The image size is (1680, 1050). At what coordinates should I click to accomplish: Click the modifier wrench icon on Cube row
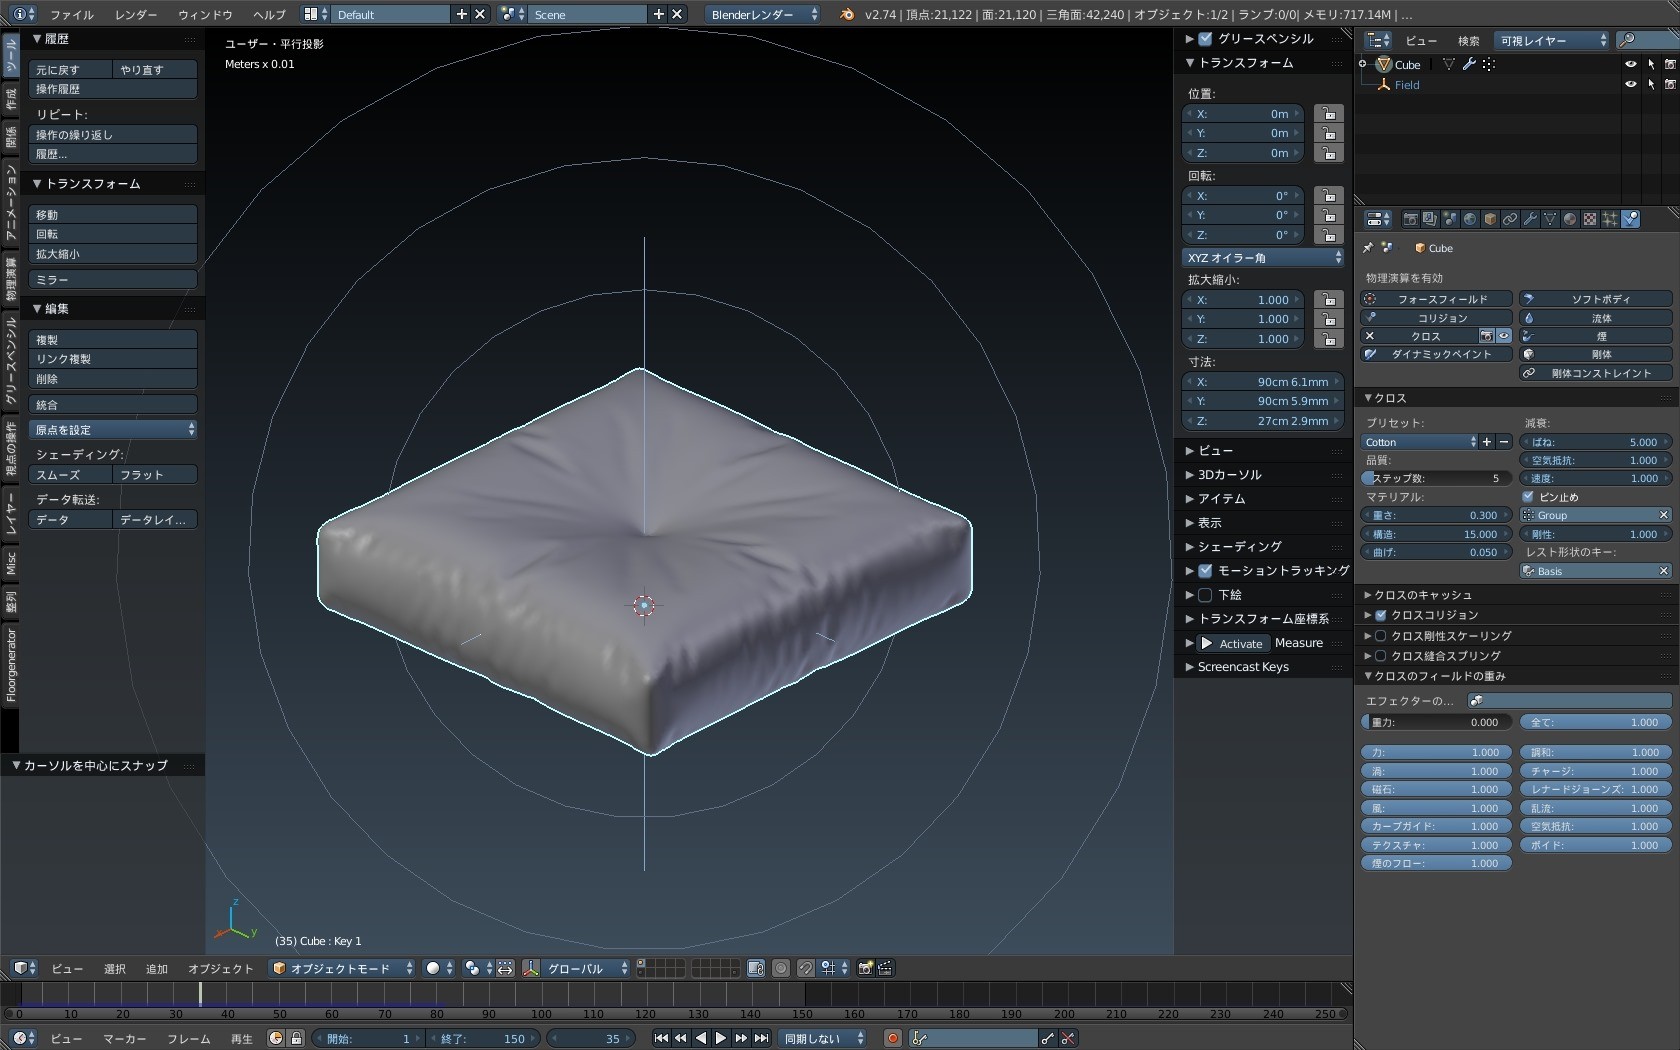pos(1469,64)
